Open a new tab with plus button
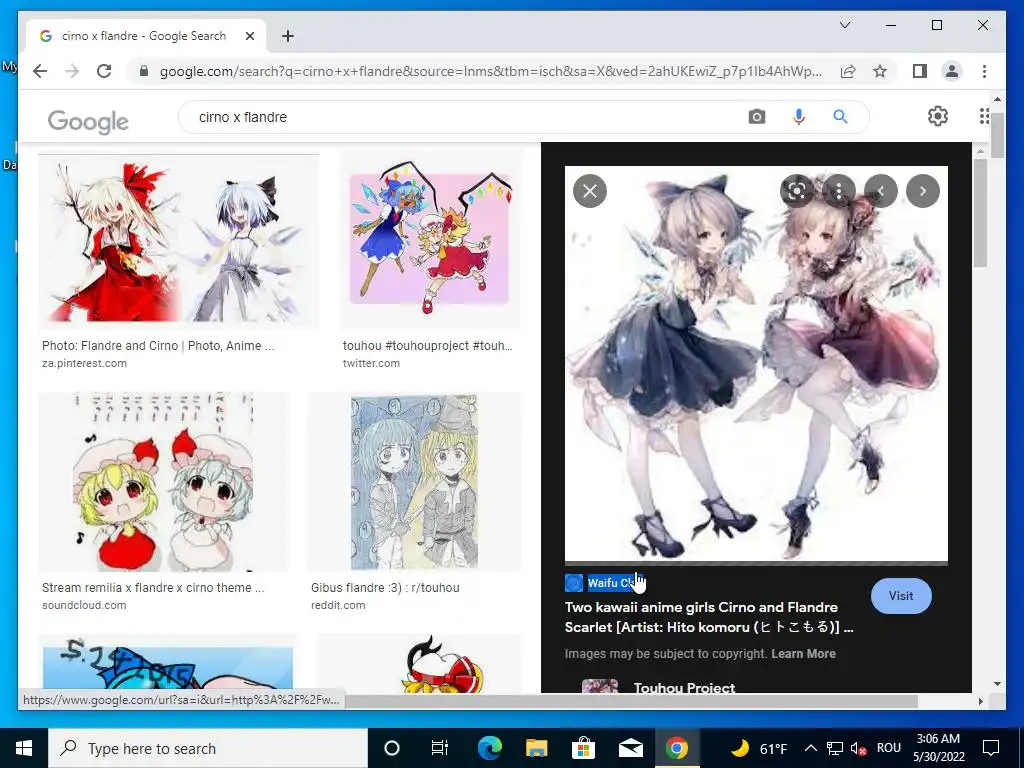The width and height of the screenshot is (1024, 768). [x=288, y=36]
